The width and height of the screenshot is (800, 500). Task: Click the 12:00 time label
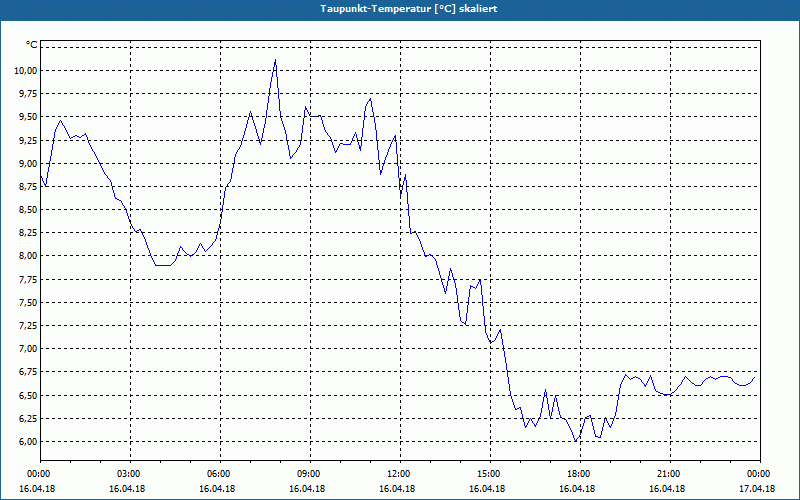(400, 474)
